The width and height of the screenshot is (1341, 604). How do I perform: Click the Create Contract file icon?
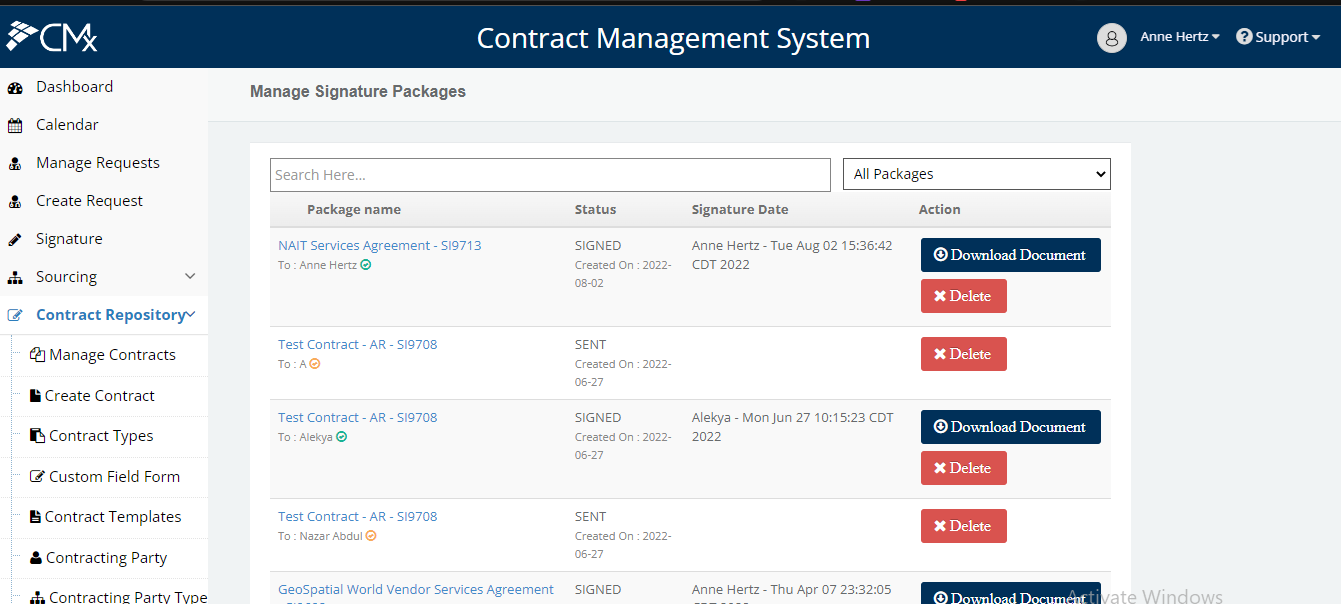click(x=35, y=396)
